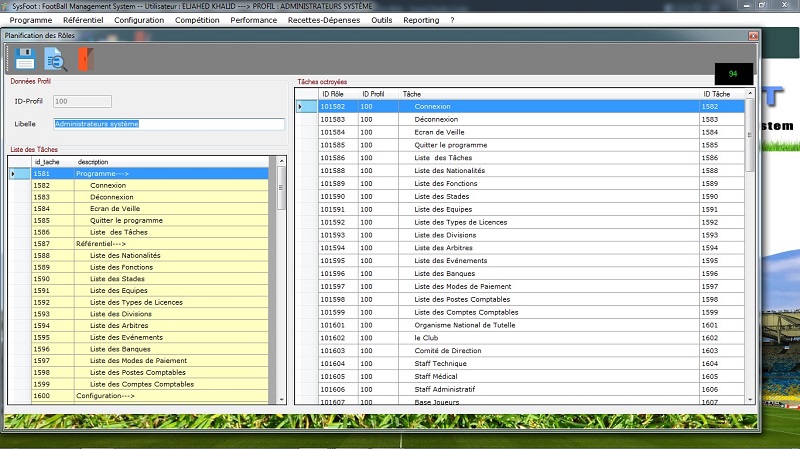Sort task list by id_tache column header

tap(53, 162)
